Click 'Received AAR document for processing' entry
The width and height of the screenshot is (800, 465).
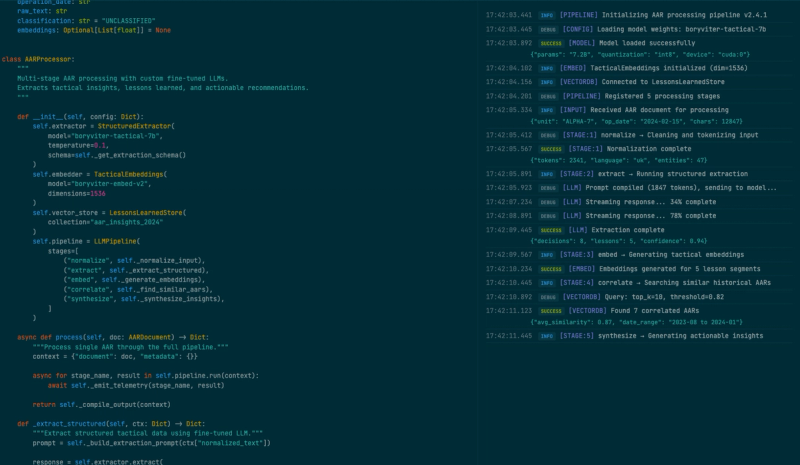[659, 110]
